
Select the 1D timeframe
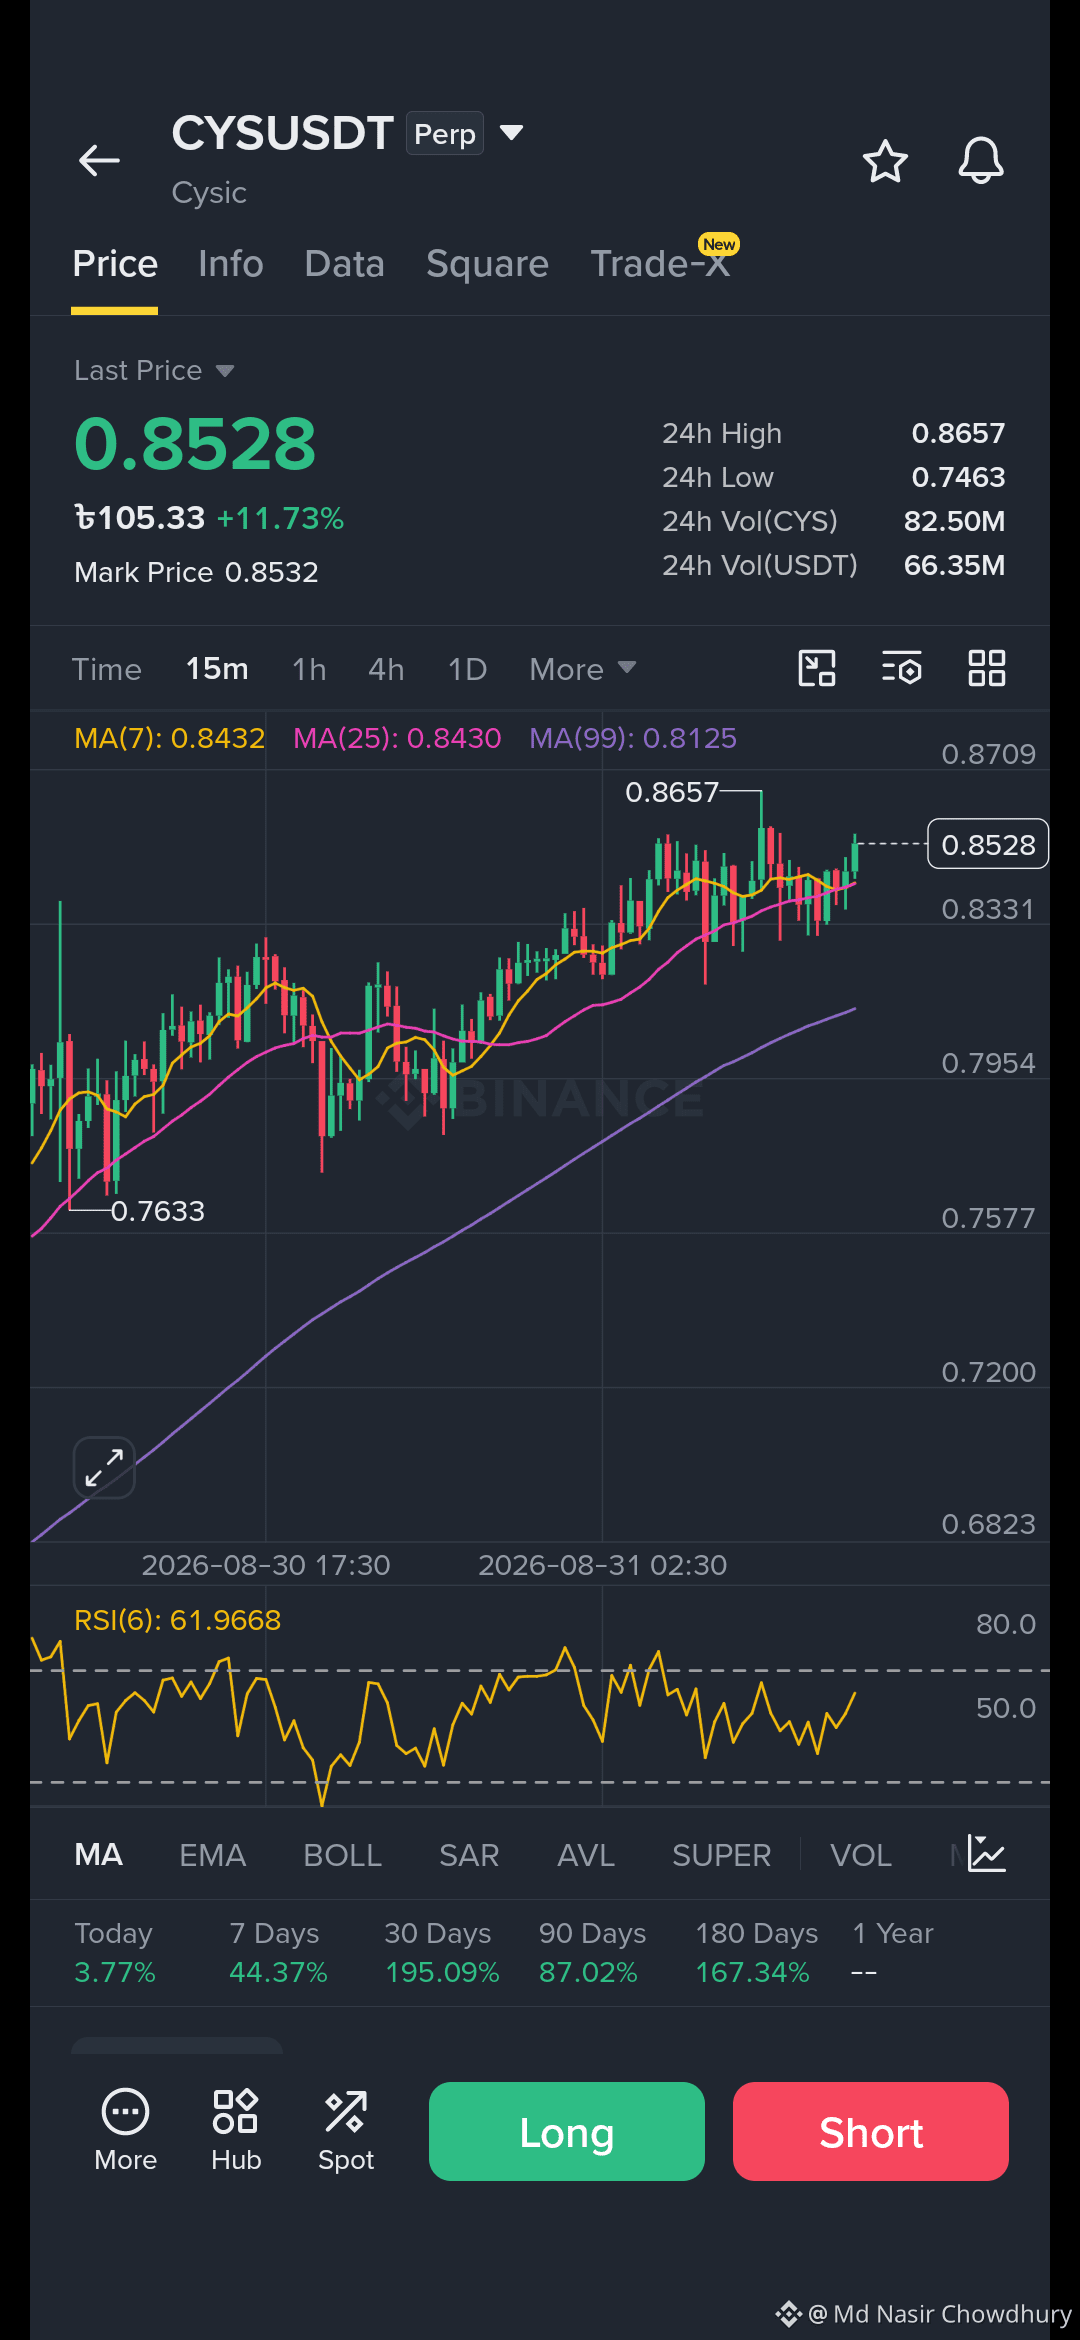[x=467, y=669]
